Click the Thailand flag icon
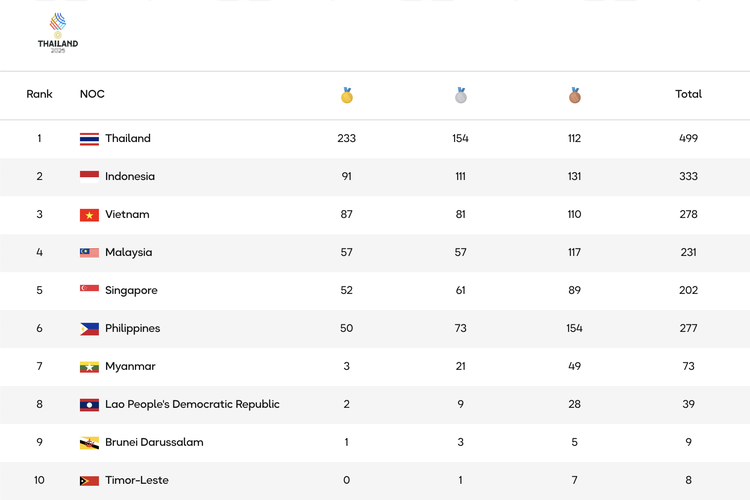 click(x=89, y=139)
